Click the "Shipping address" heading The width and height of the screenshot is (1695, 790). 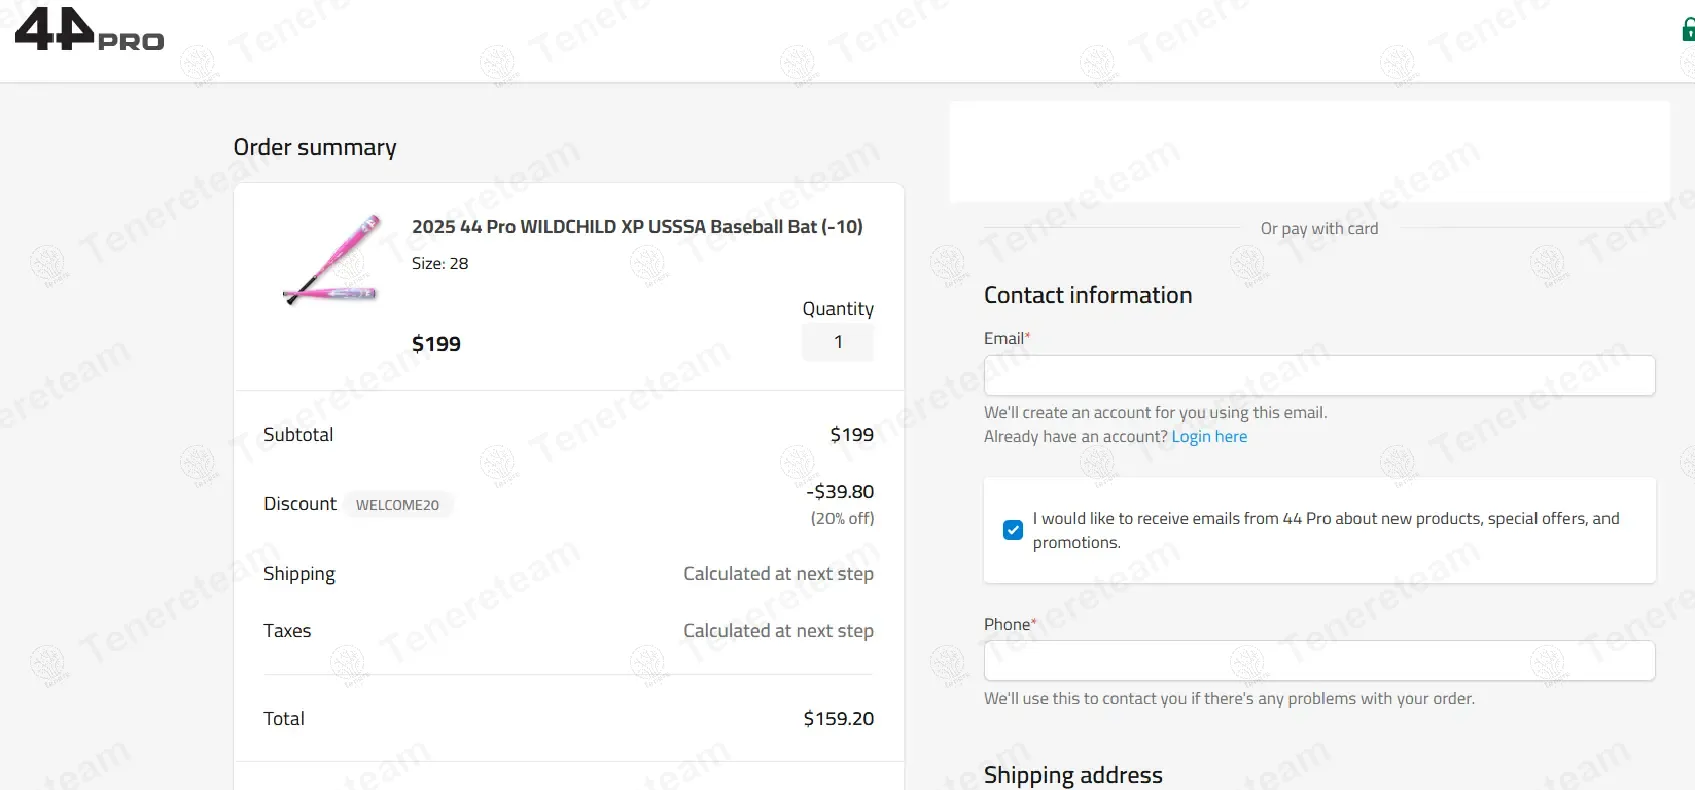point(1073,775)
